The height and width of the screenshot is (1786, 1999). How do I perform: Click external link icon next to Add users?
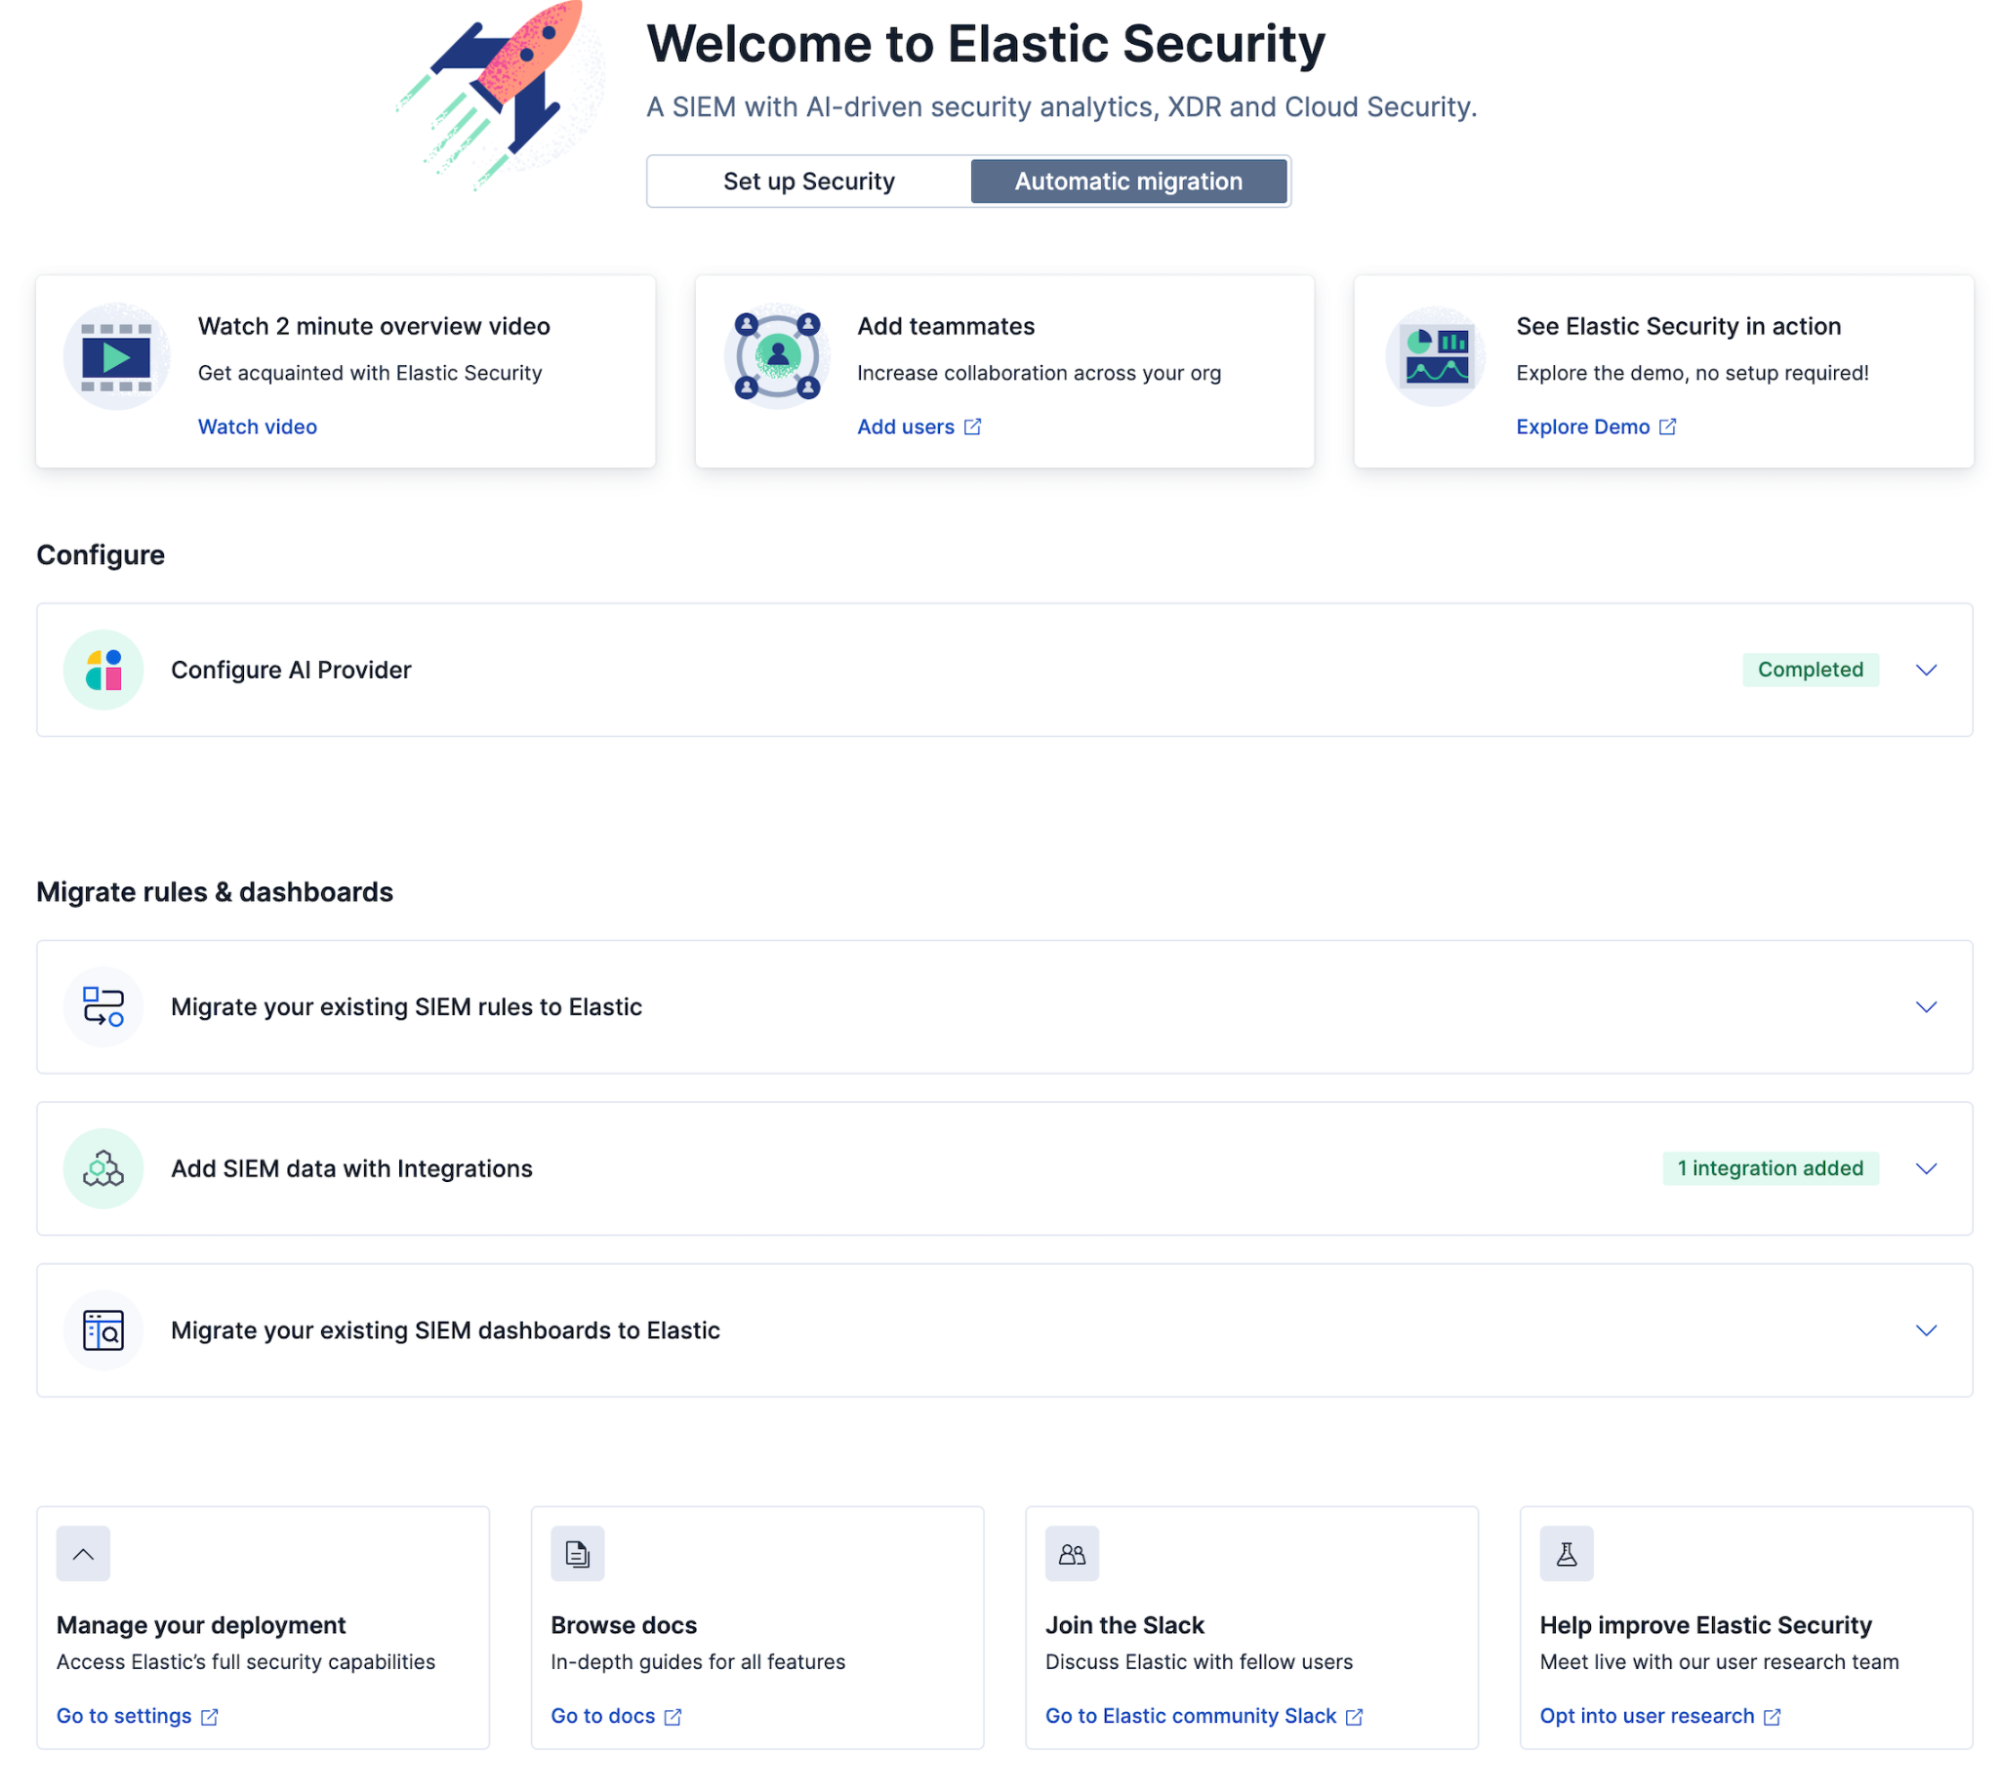(973, 427)
